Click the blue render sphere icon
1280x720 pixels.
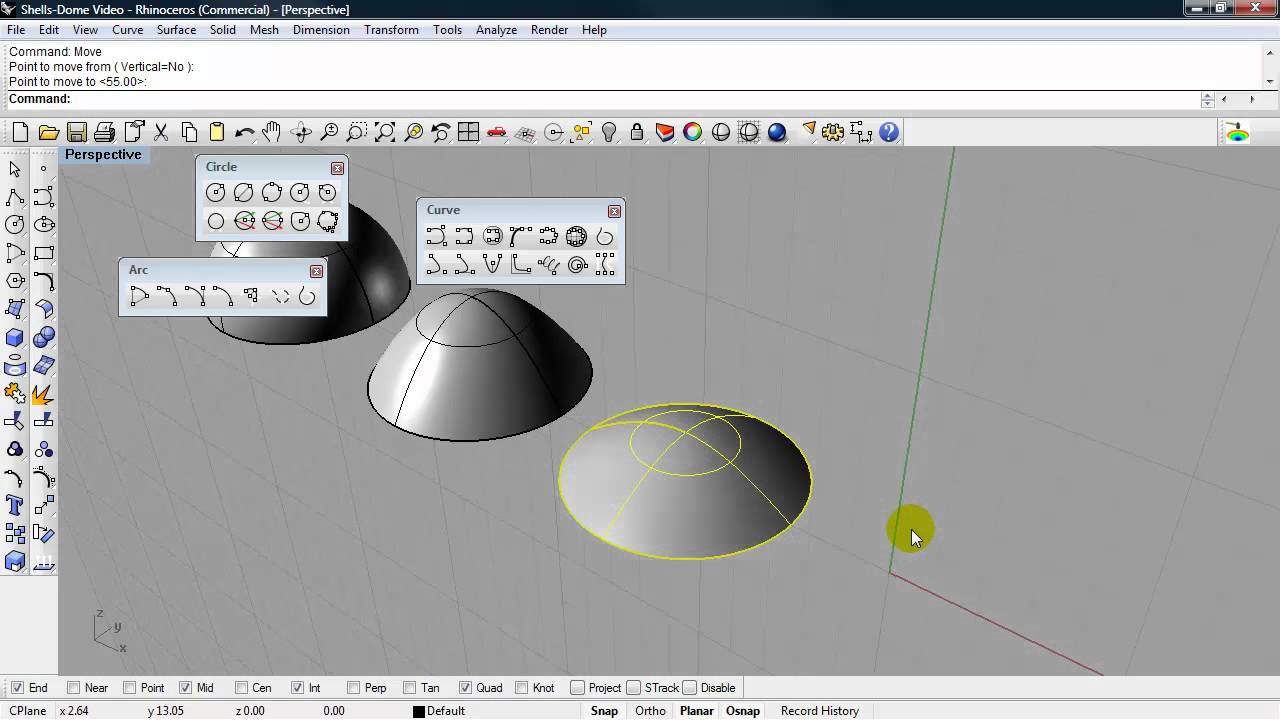point(777,132)
